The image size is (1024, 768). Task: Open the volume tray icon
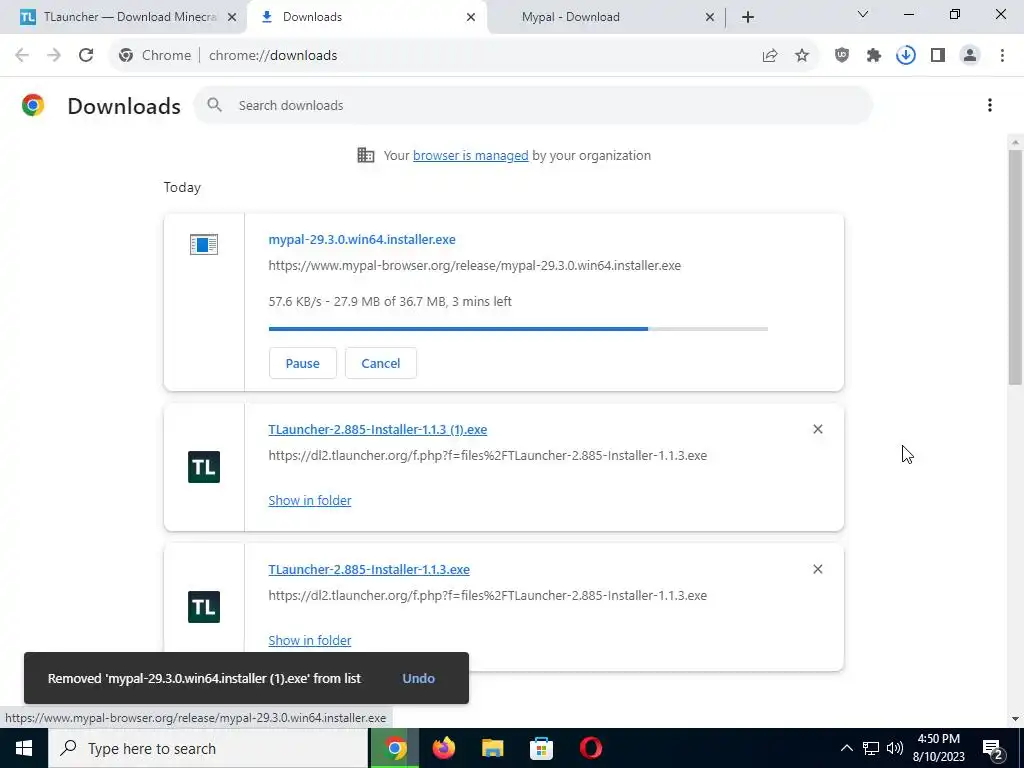(x=895, y=748)
